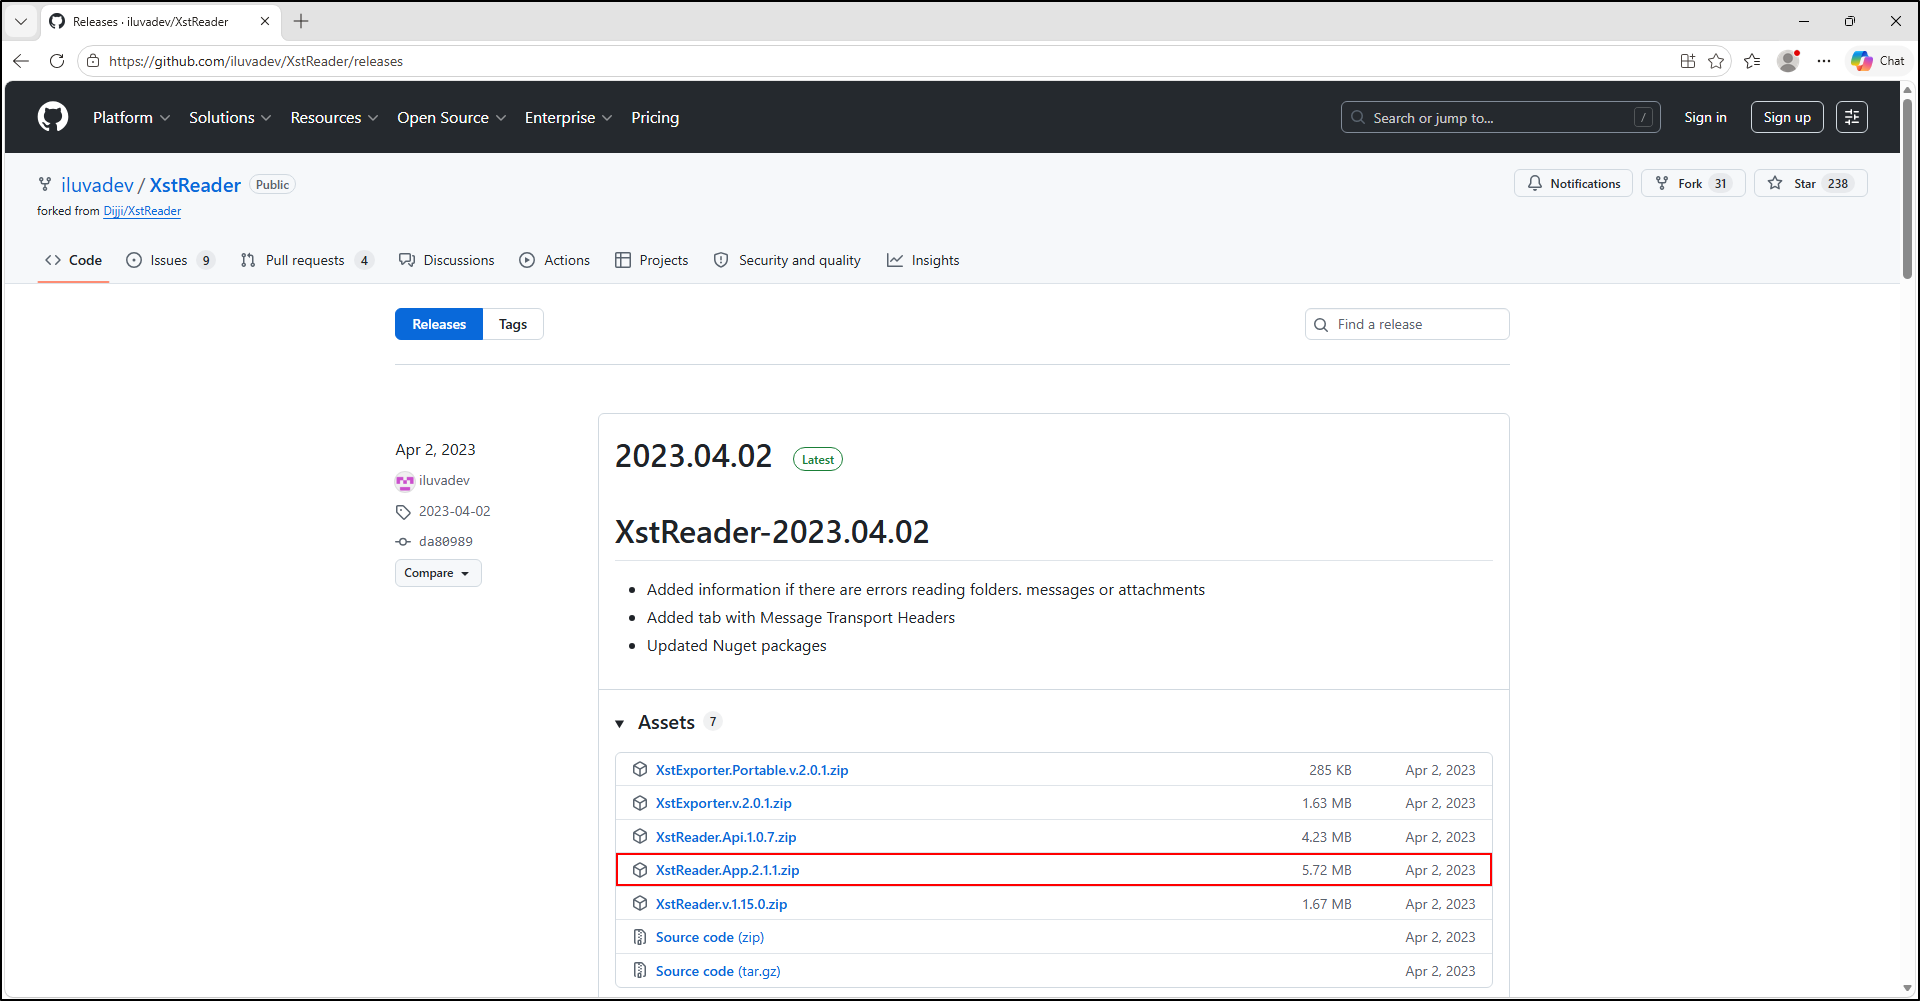The height and width of the screenshot is (1001, 1920).
Task: Open the Pull requests tab
Action: point(306,260)
